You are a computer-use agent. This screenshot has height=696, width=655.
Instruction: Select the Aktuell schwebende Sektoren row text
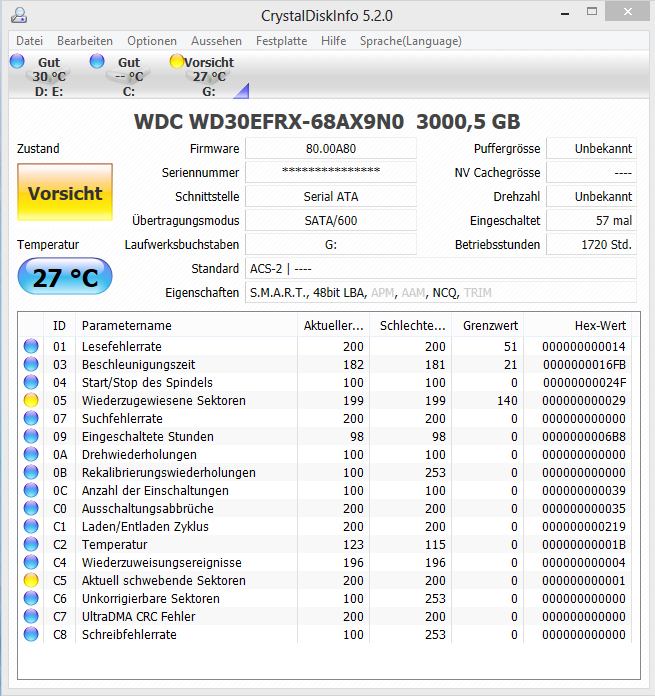[163, 581]
